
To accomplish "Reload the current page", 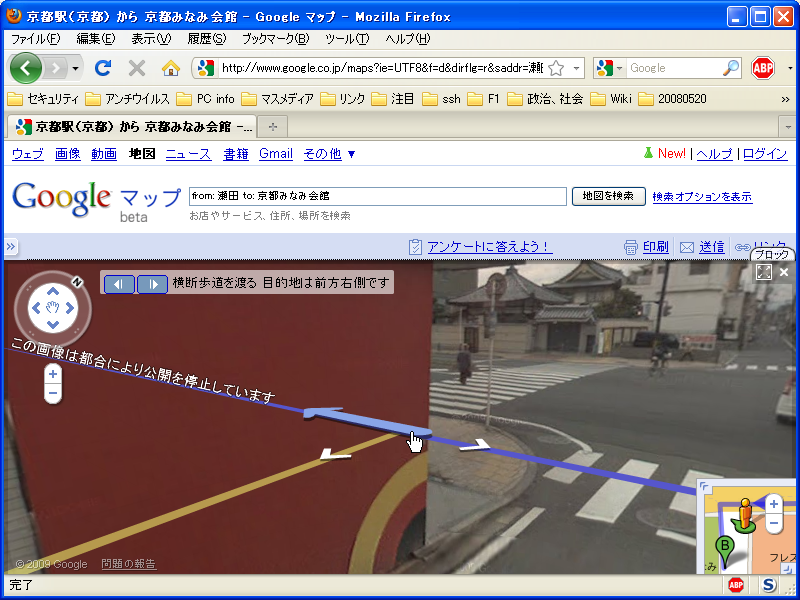I will click(x=103, y=68).
